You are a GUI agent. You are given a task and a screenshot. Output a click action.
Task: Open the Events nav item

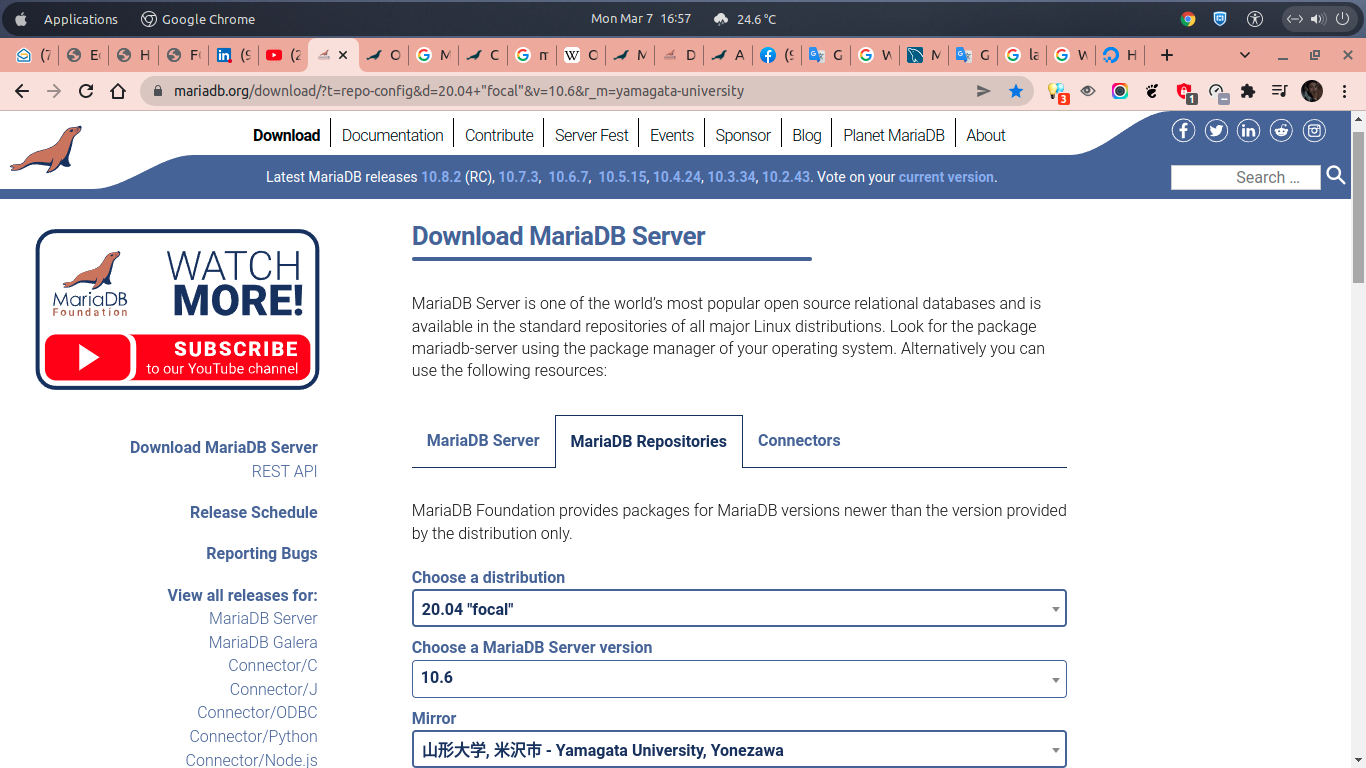[671, 135]
